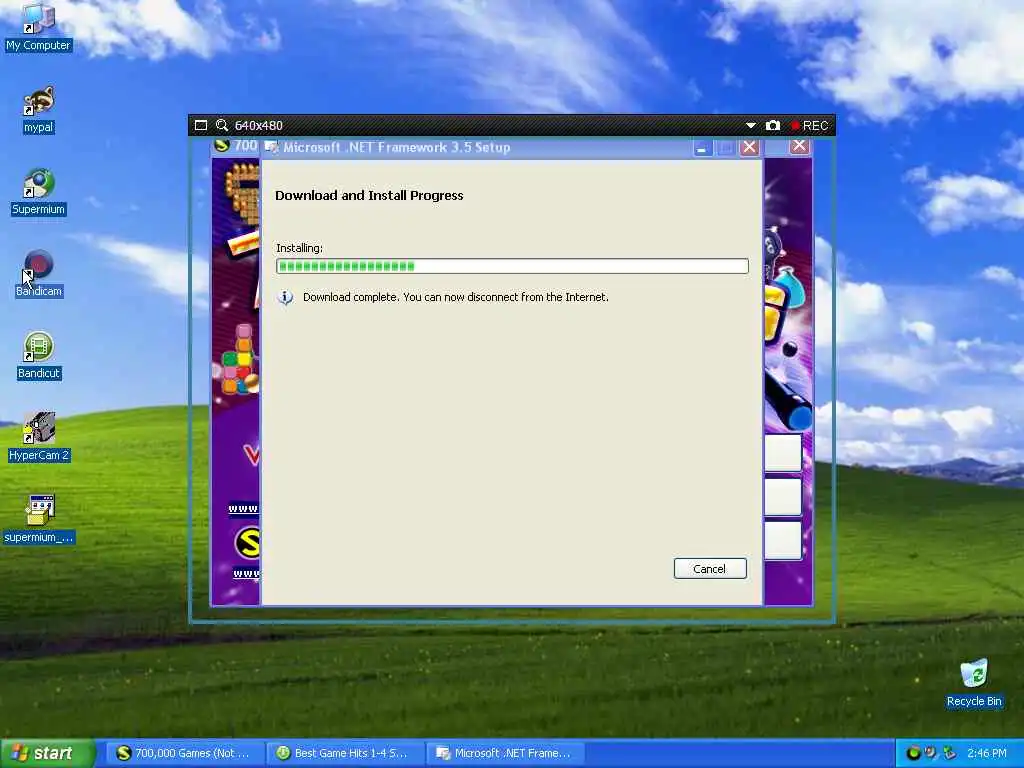Click the .NET Setup title bar icon

[x=272, y=148]
